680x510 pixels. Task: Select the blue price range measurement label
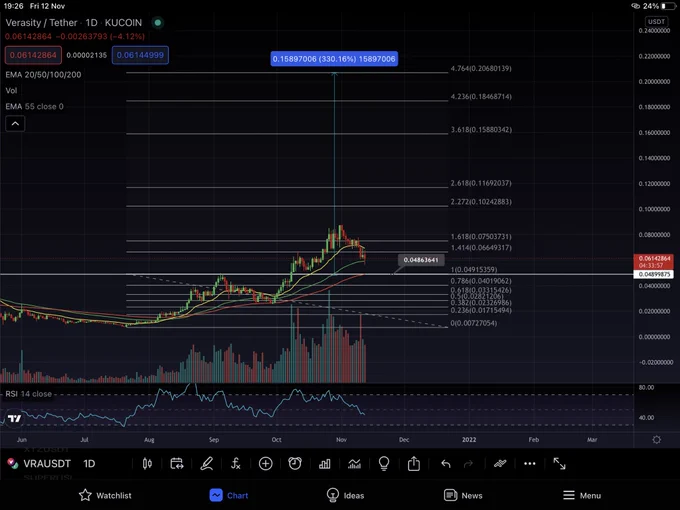[x=334, y=59]
